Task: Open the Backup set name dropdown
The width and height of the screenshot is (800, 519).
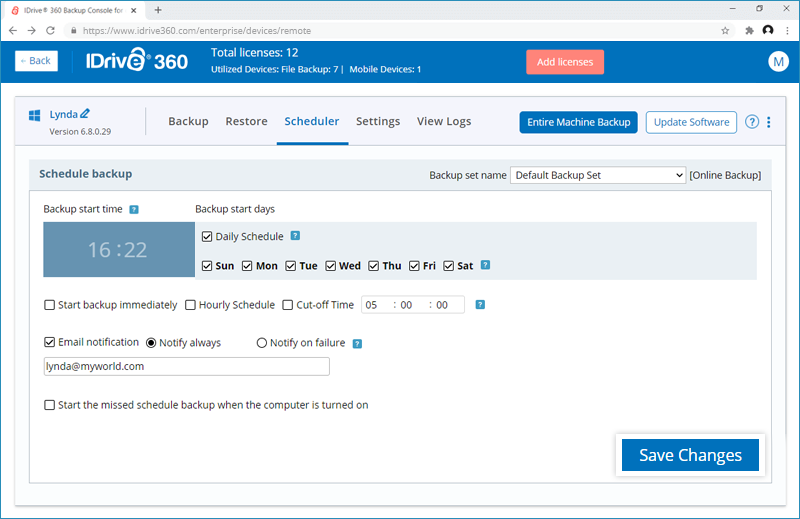Action: [597, 175]
